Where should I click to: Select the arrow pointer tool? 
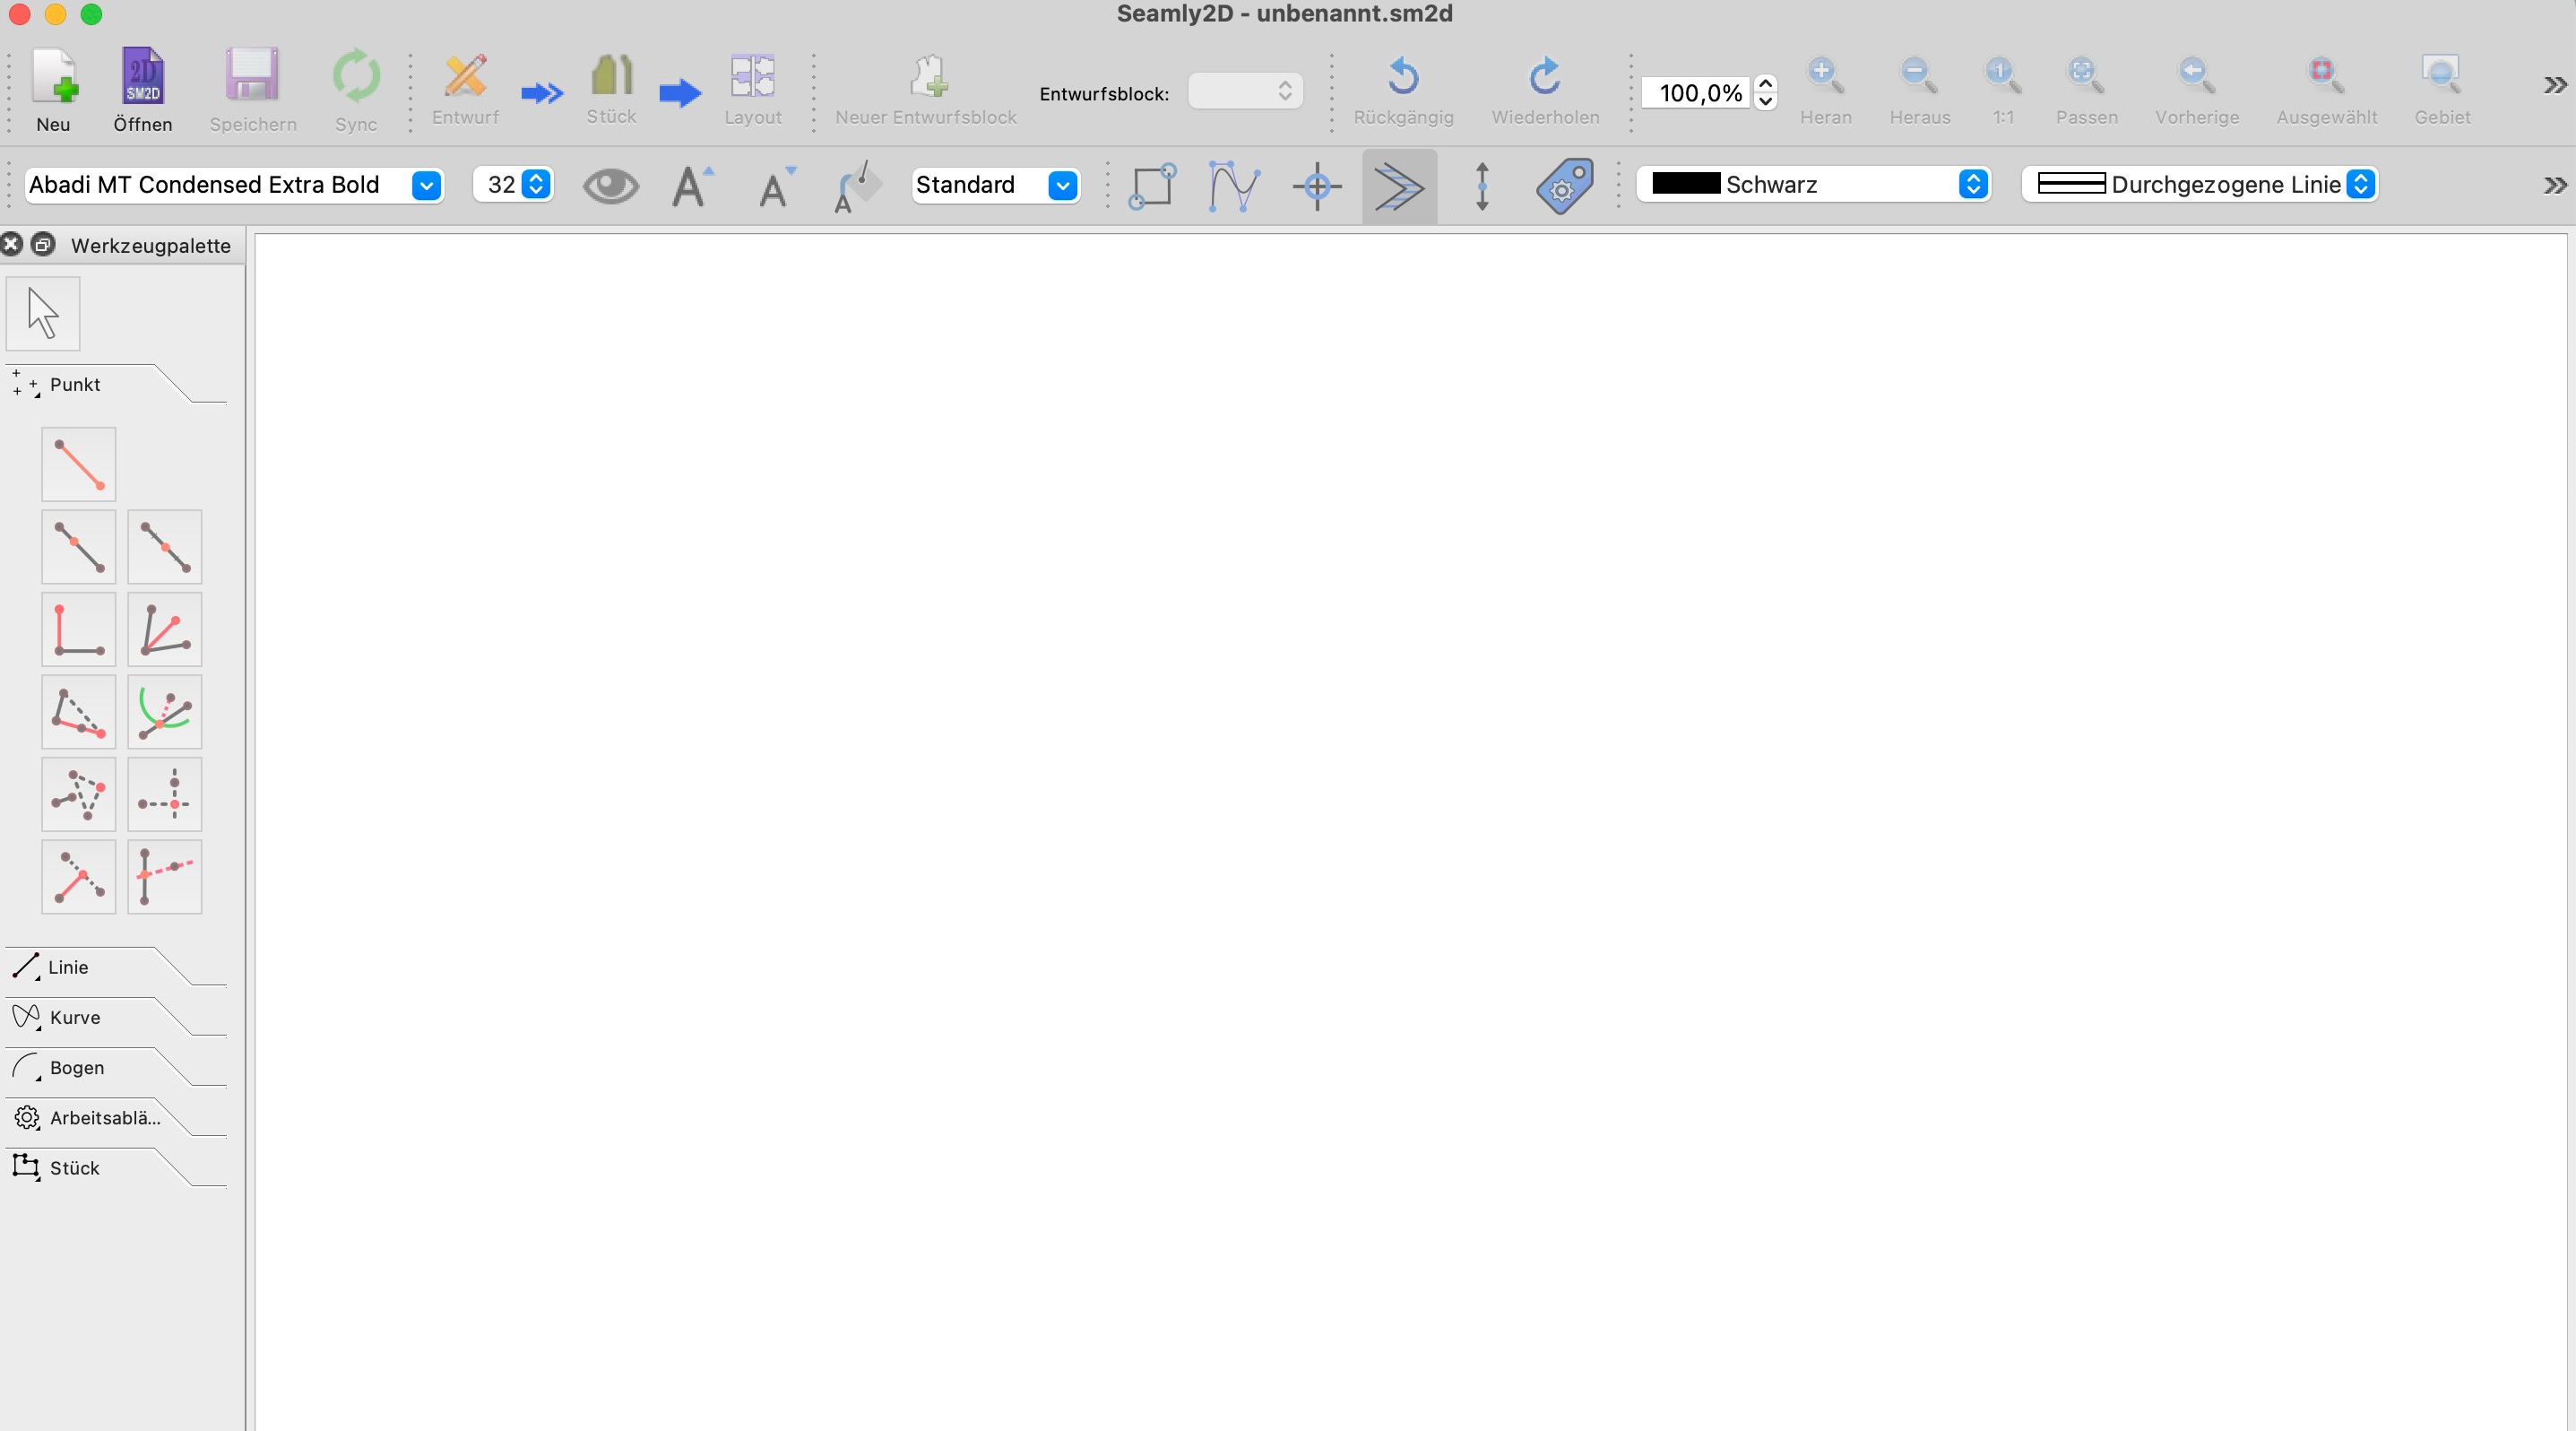tap(43, 314)
